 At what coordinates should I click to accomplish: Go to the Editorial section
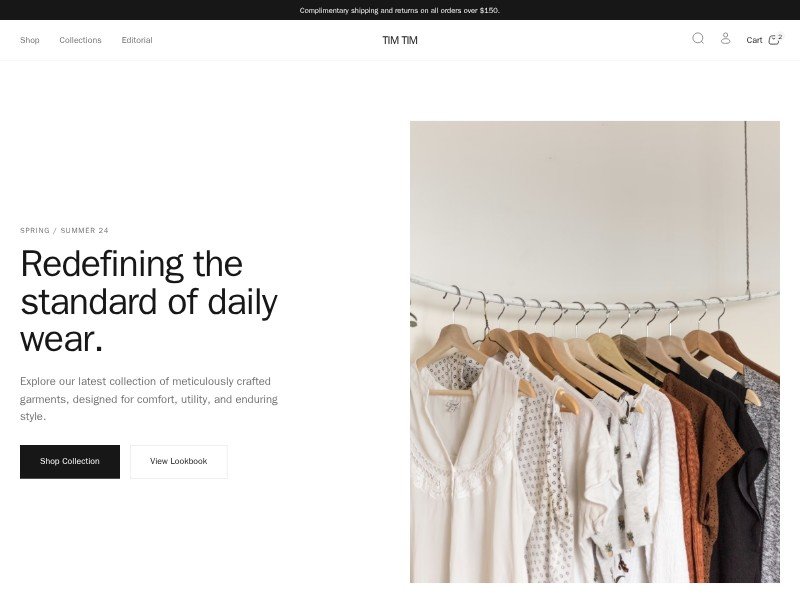coord(137,40)
